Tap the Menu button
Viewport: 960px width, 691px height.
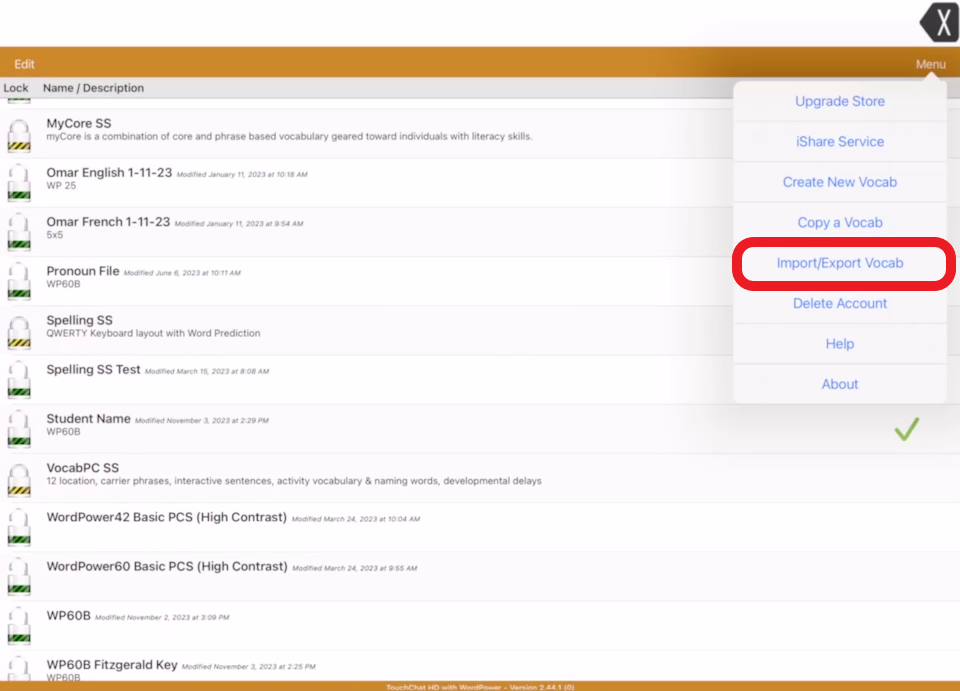click(x=930, y=64)
